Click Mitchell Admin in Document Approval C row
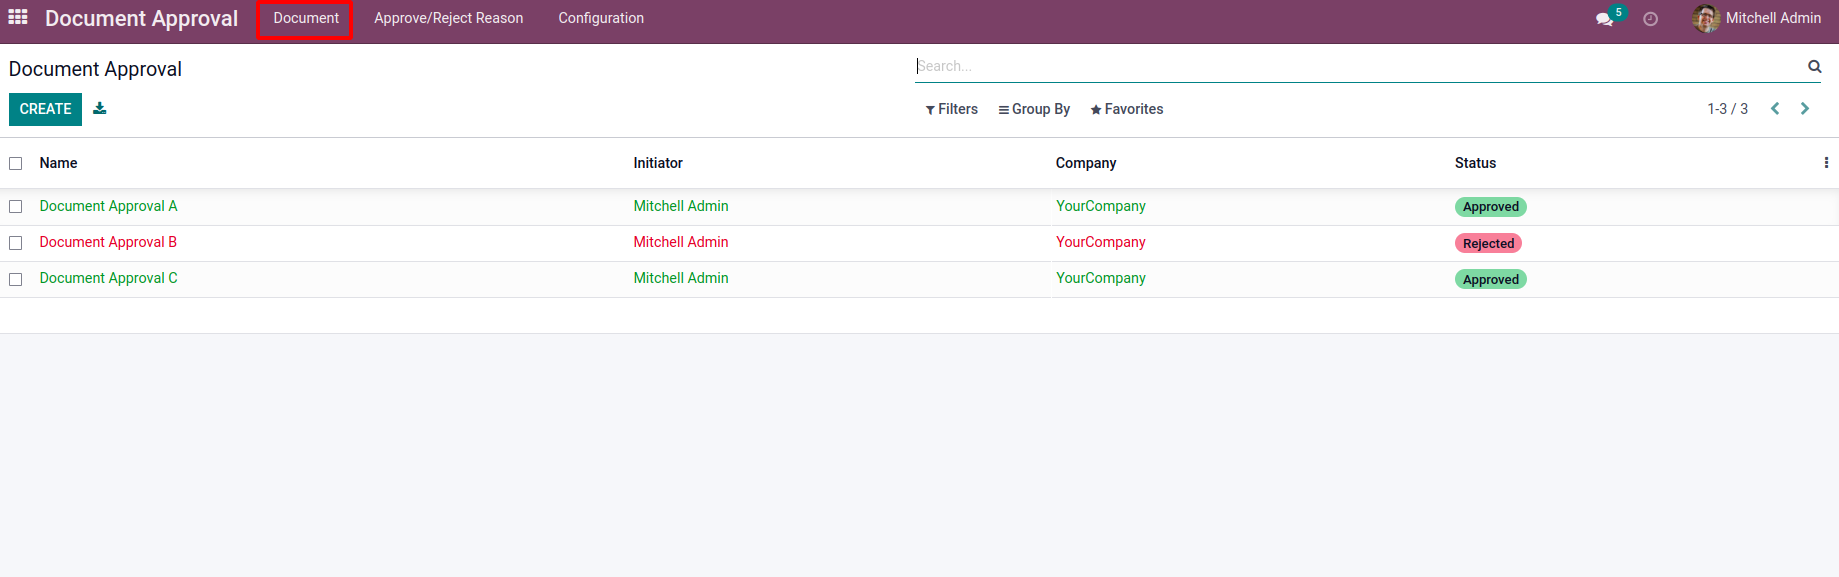1839x577 pixels. pos(681,278)
